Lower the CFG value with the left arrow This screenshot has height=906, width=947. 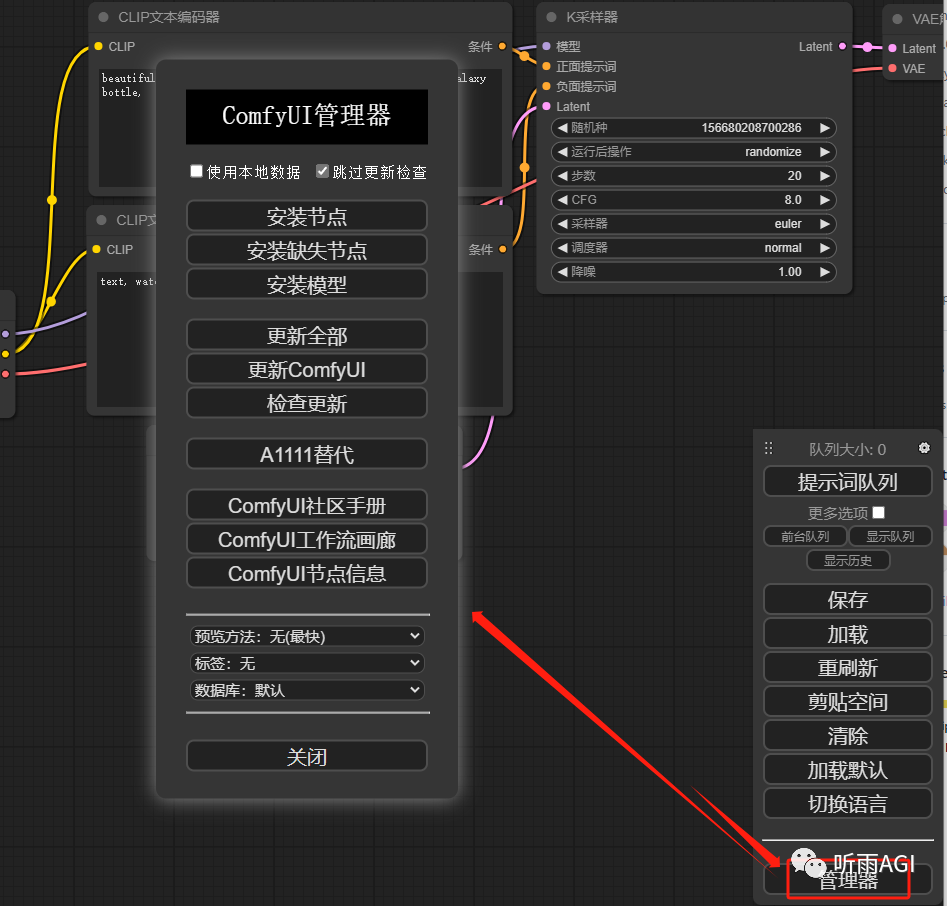[562, 200]
